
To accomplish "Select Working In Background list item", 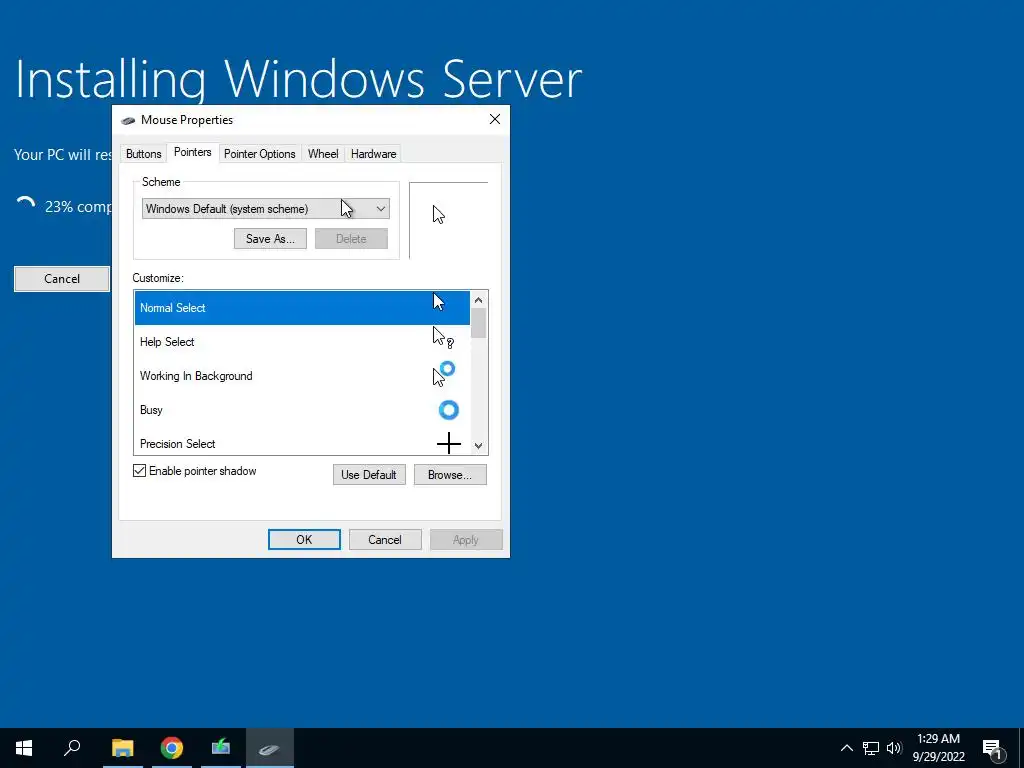I will click(302, 376).
